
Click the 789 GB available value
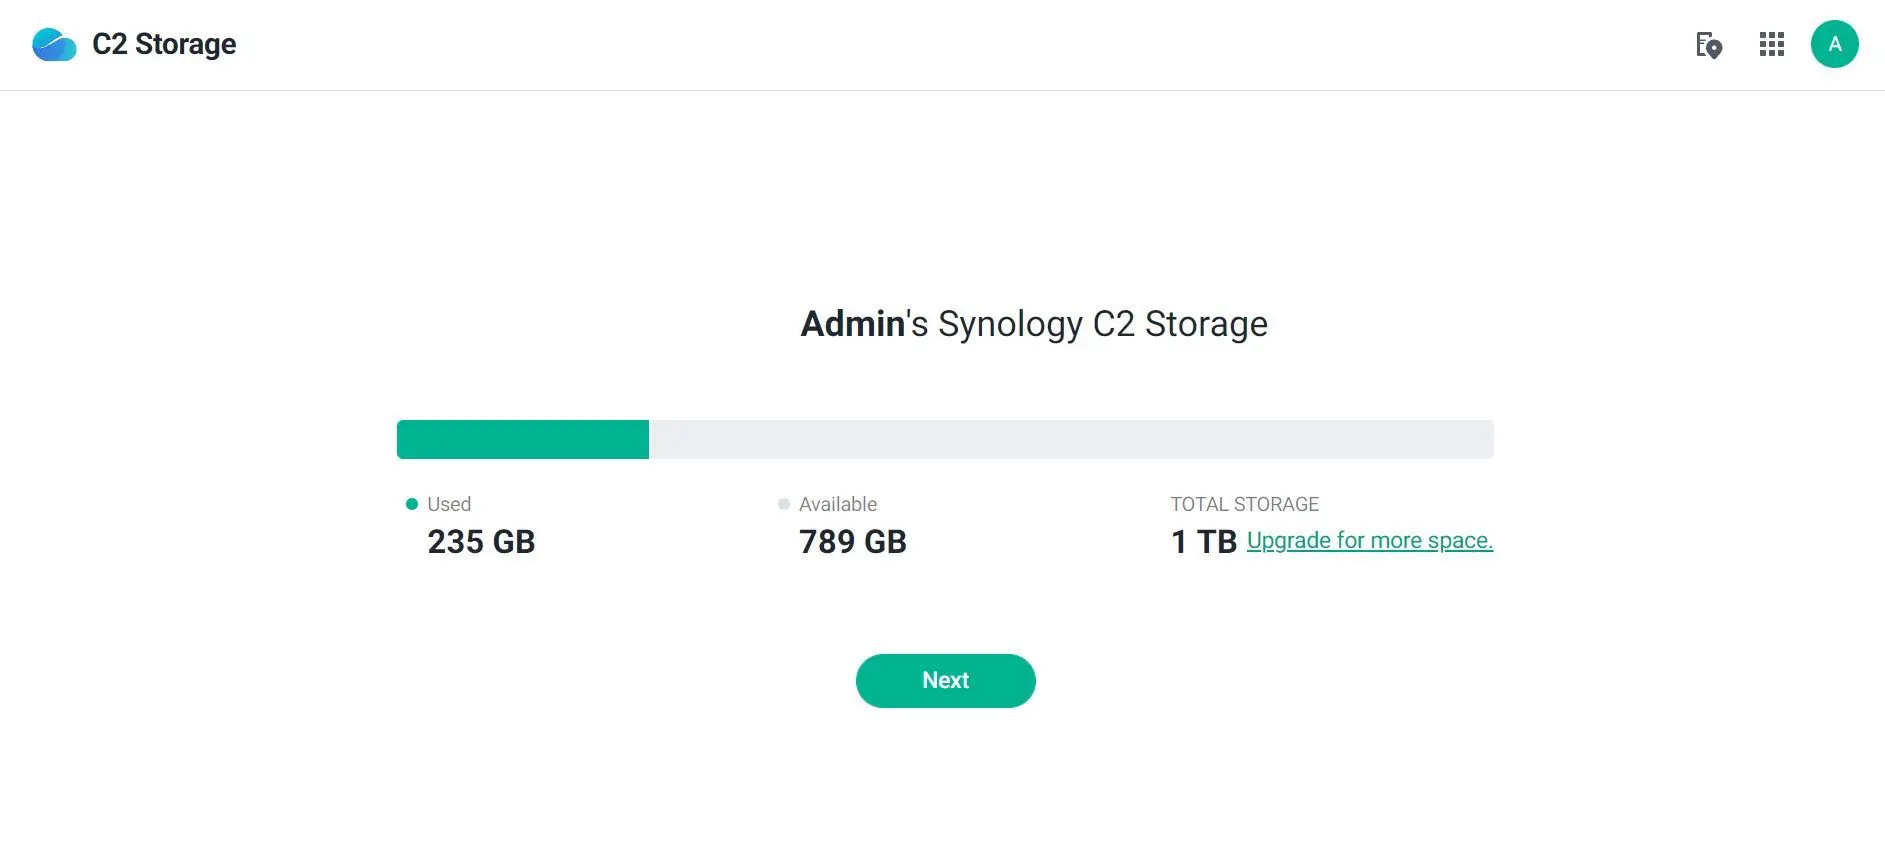click(x=852, y=542)
